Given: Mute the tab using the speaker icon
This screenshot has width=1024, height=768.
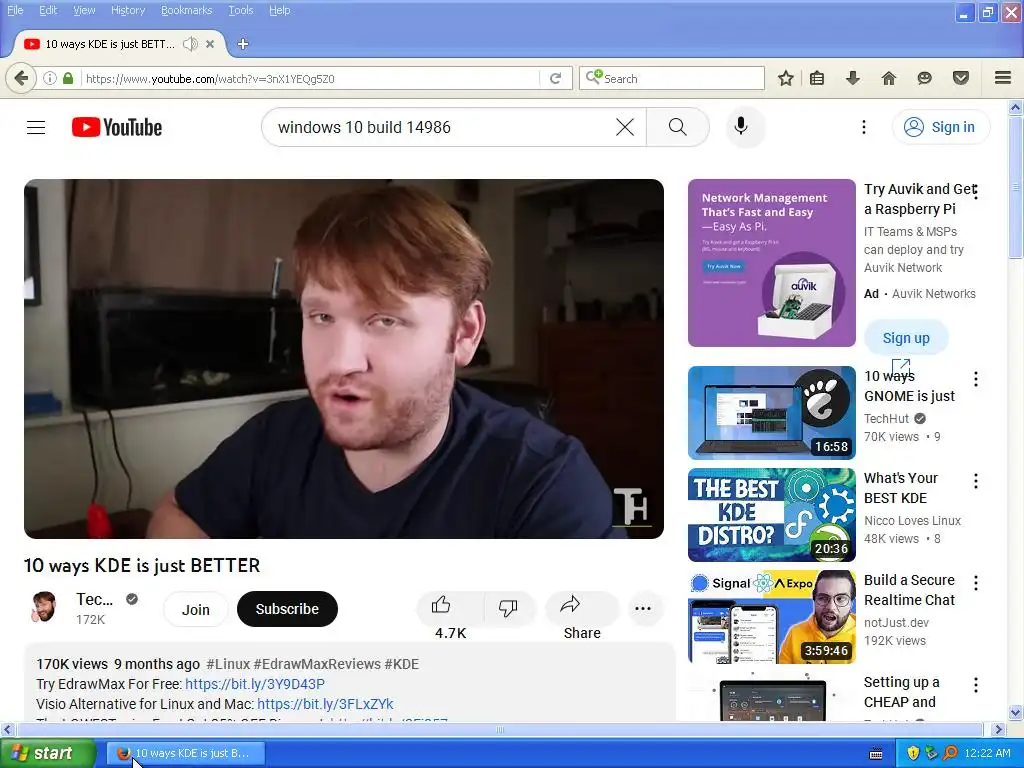Looking at the screenshot, I should pyautogui.click(x=190, y=44).
